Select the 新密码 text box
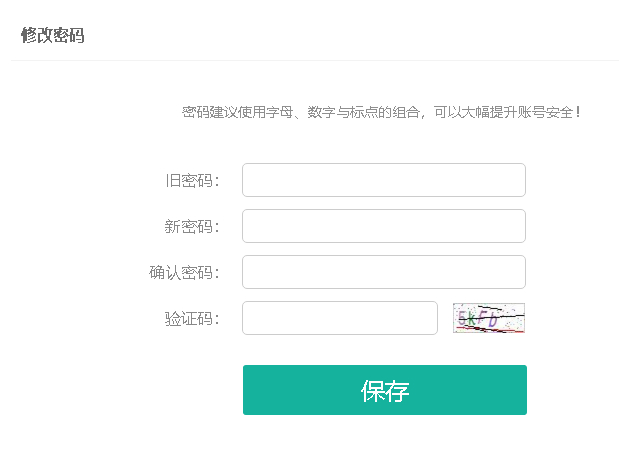The height and width of the screenshot is (464, 619). point(384,226)
